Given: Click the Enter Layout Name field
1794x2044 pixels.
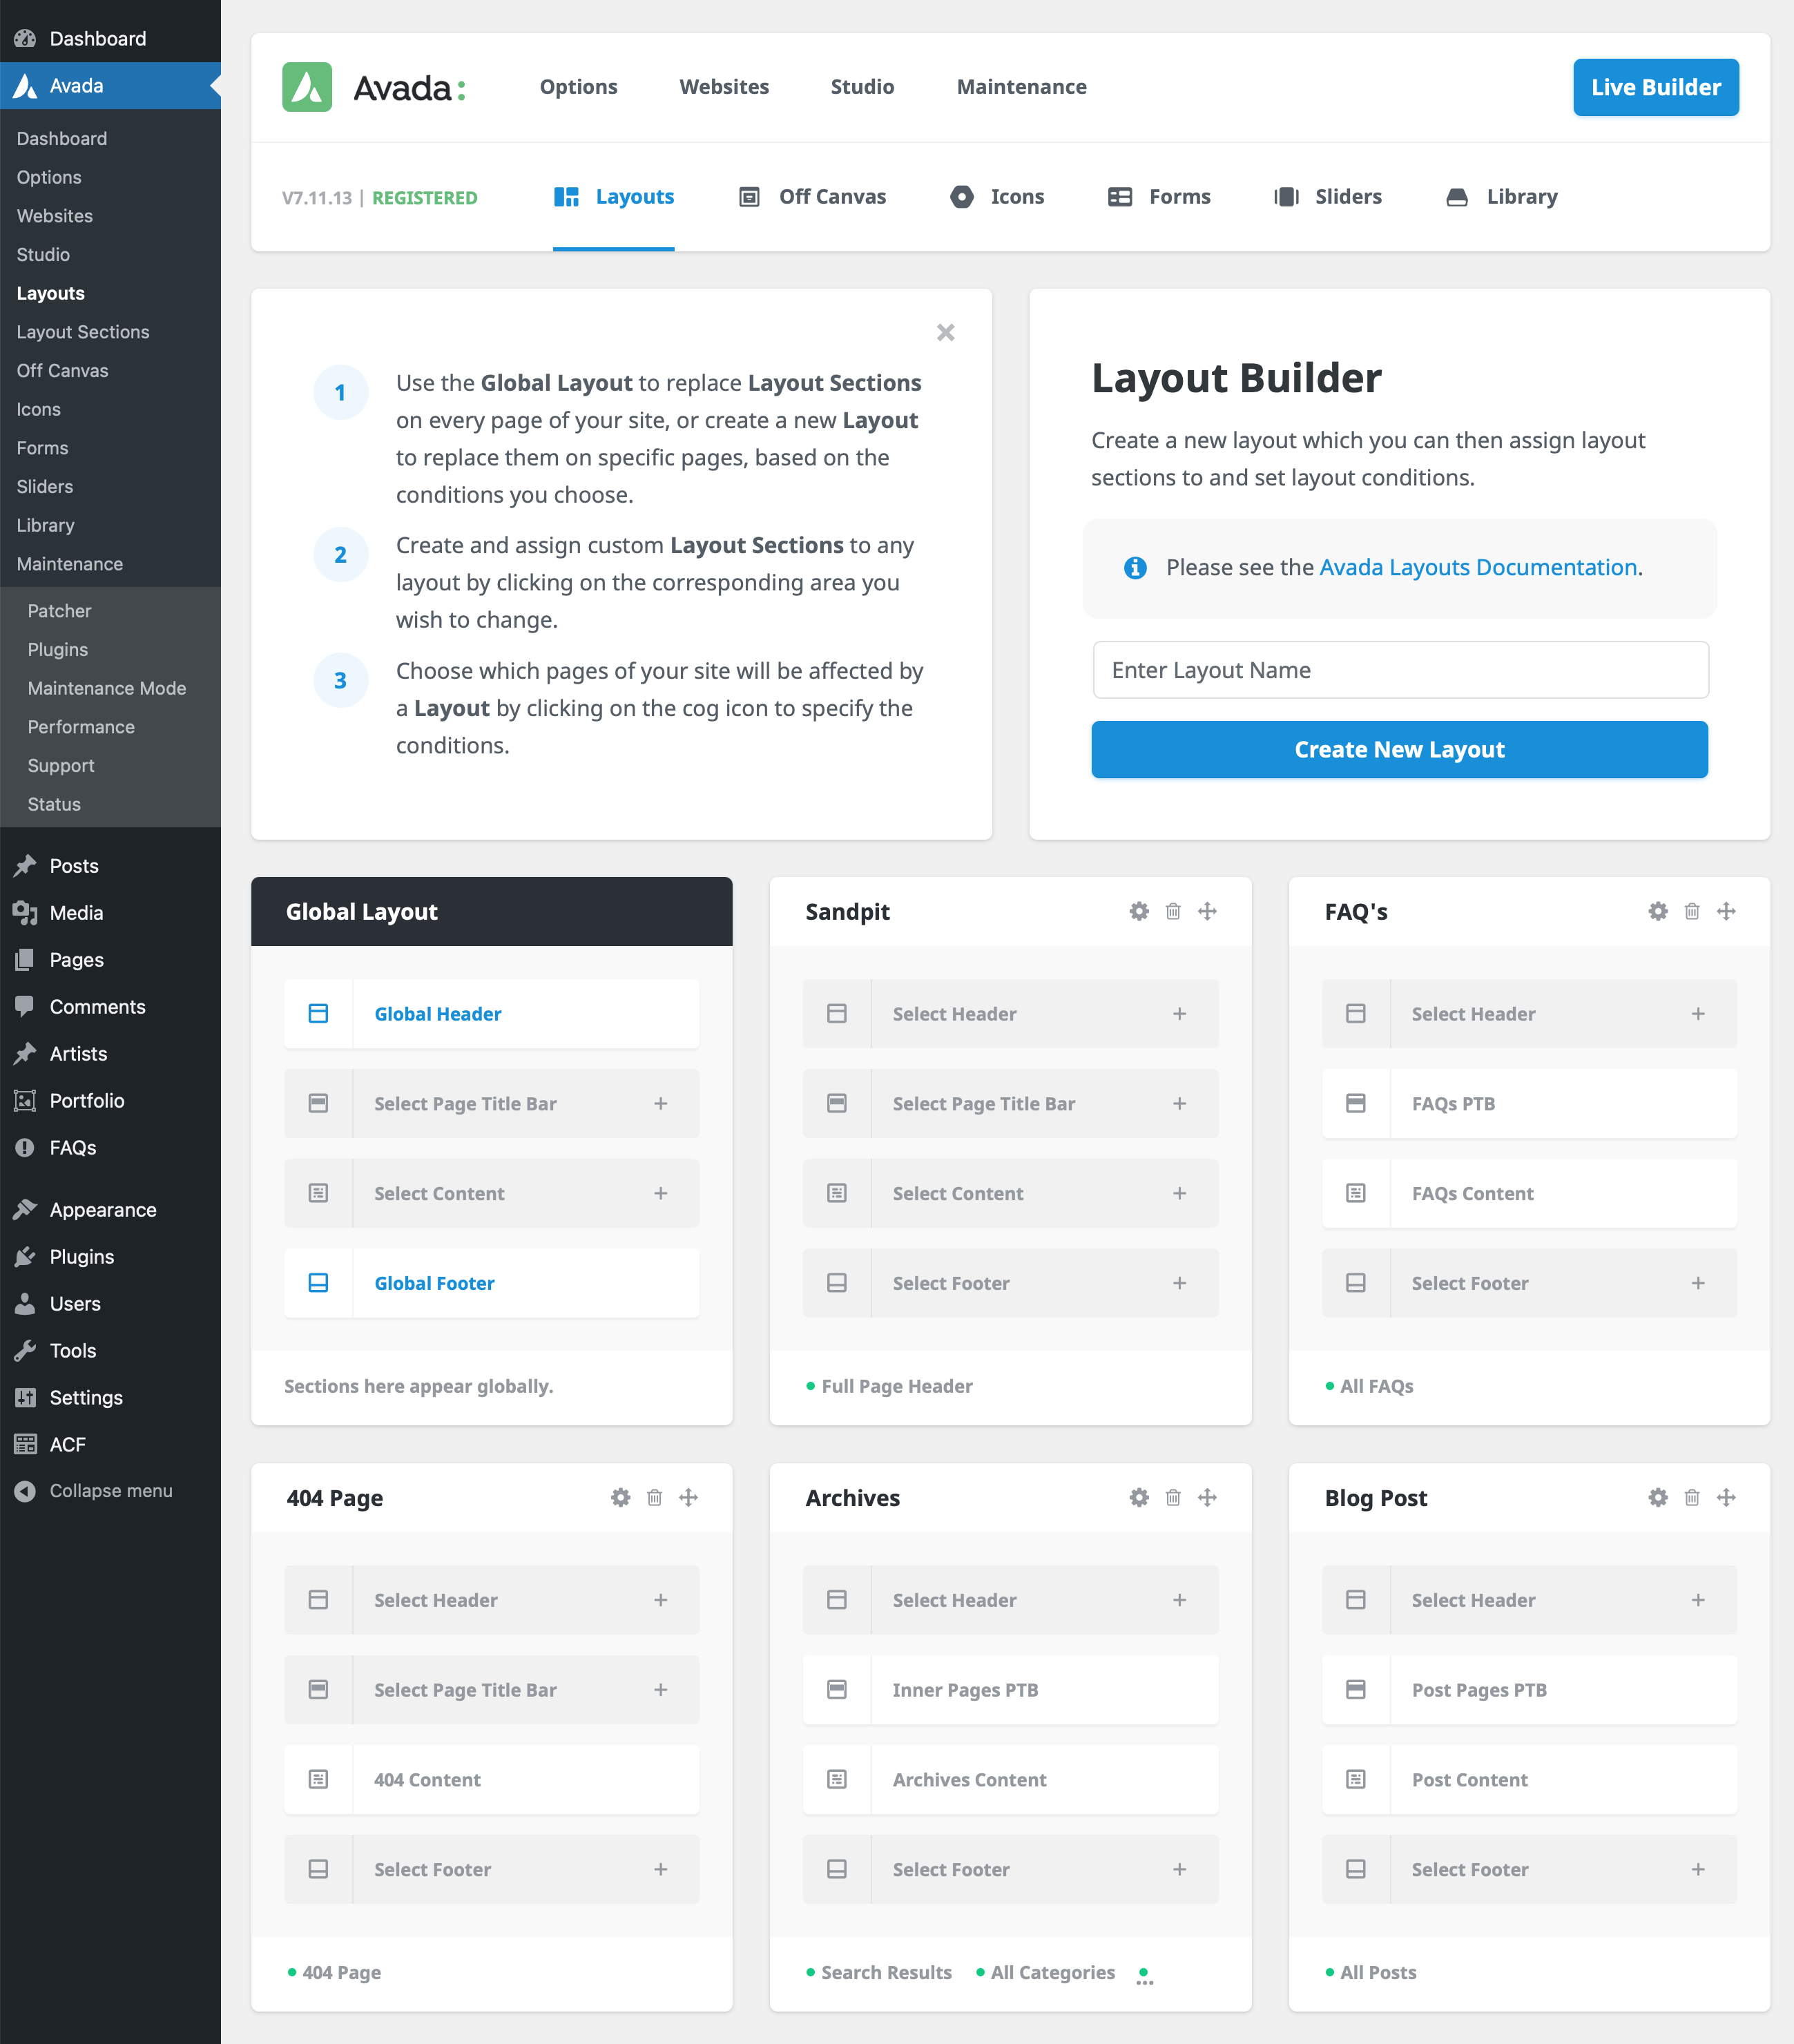Looking at the screenshot, I should click(x=1400, y=670).
